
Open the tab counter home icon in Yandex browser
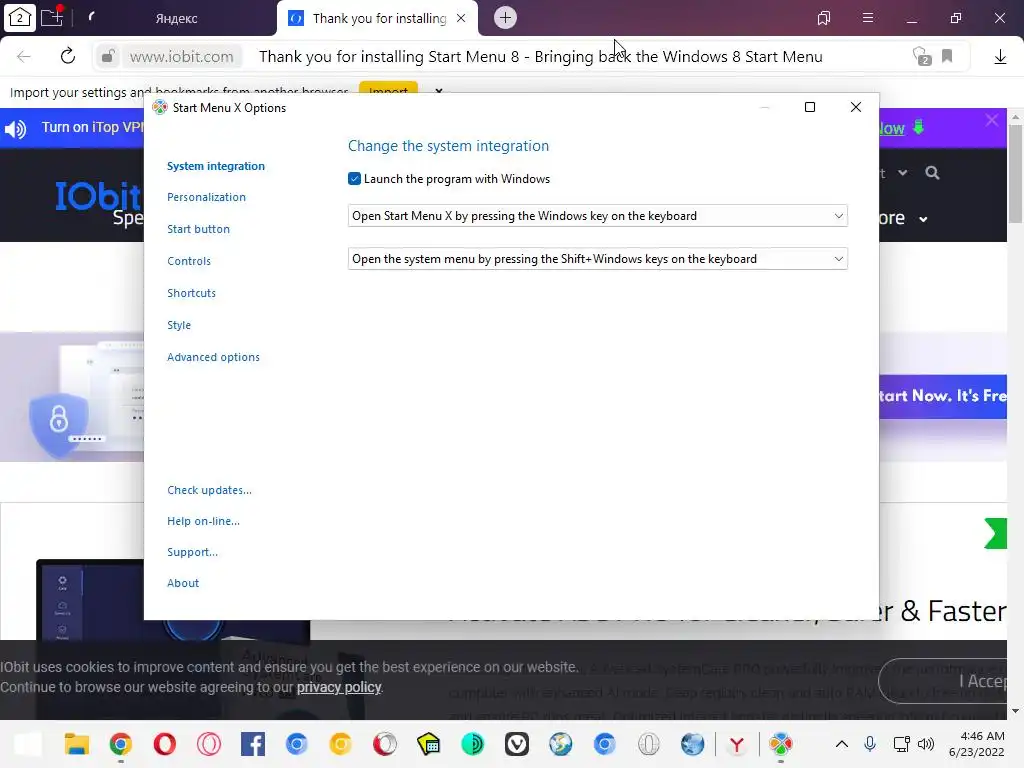point(20,18)
